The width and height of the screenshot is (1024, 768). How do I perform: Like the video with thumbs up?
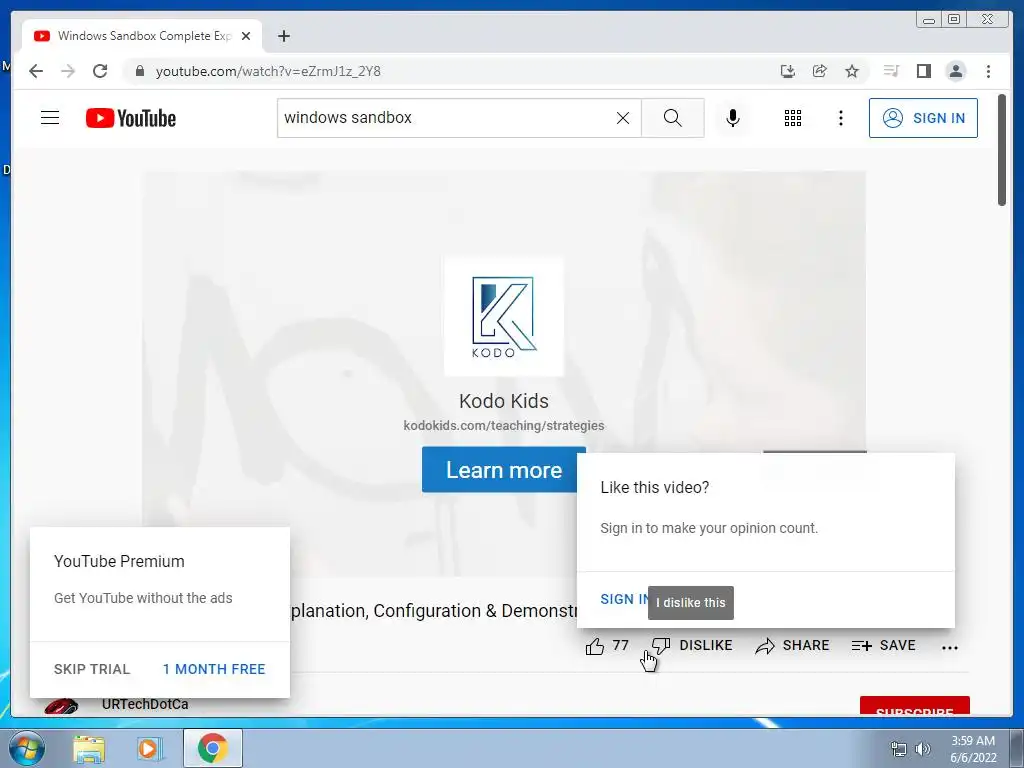pos(594,646)
